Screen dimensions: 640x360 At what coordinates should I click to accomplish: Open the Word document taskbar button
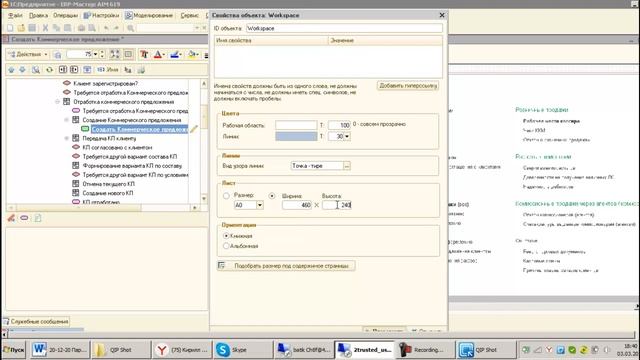click(x=60, y=350)
